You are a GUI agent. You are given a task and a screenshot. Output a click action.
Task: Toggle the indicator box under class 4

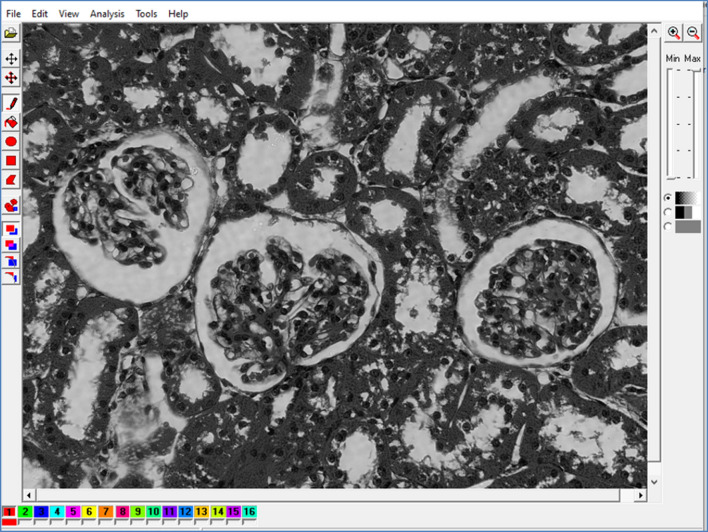click(x=57, y=522)
